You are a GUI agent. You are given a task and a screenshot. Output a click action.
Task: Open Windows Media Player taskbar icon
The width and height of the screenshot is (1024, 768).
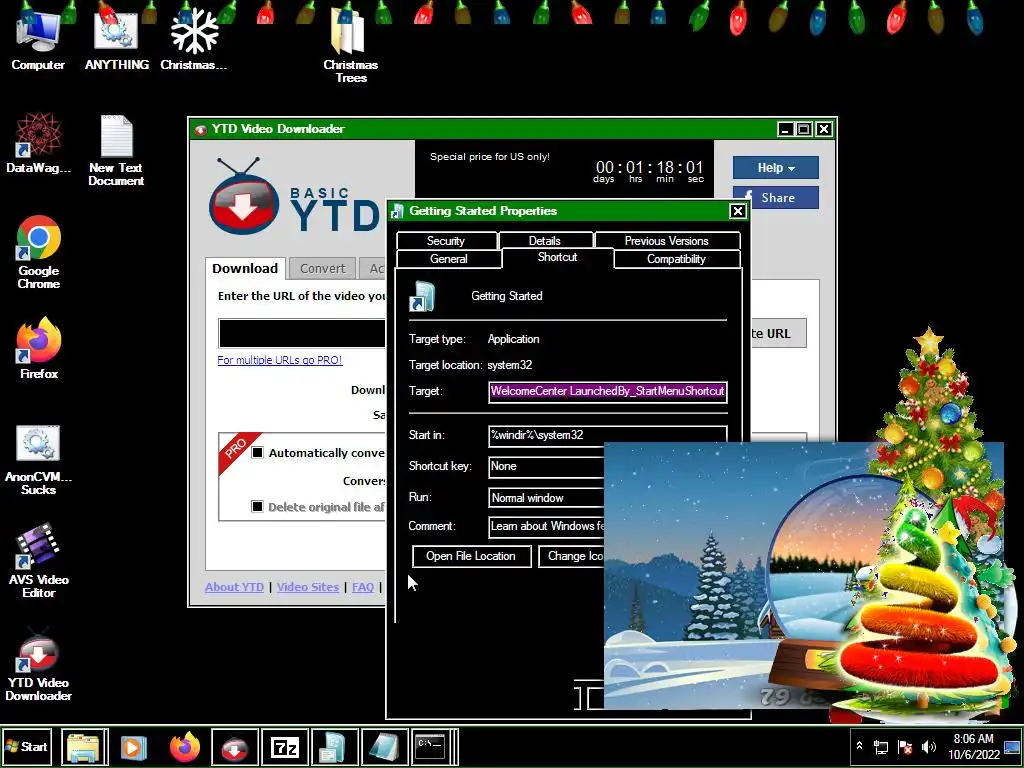click(x=134, y=746)
